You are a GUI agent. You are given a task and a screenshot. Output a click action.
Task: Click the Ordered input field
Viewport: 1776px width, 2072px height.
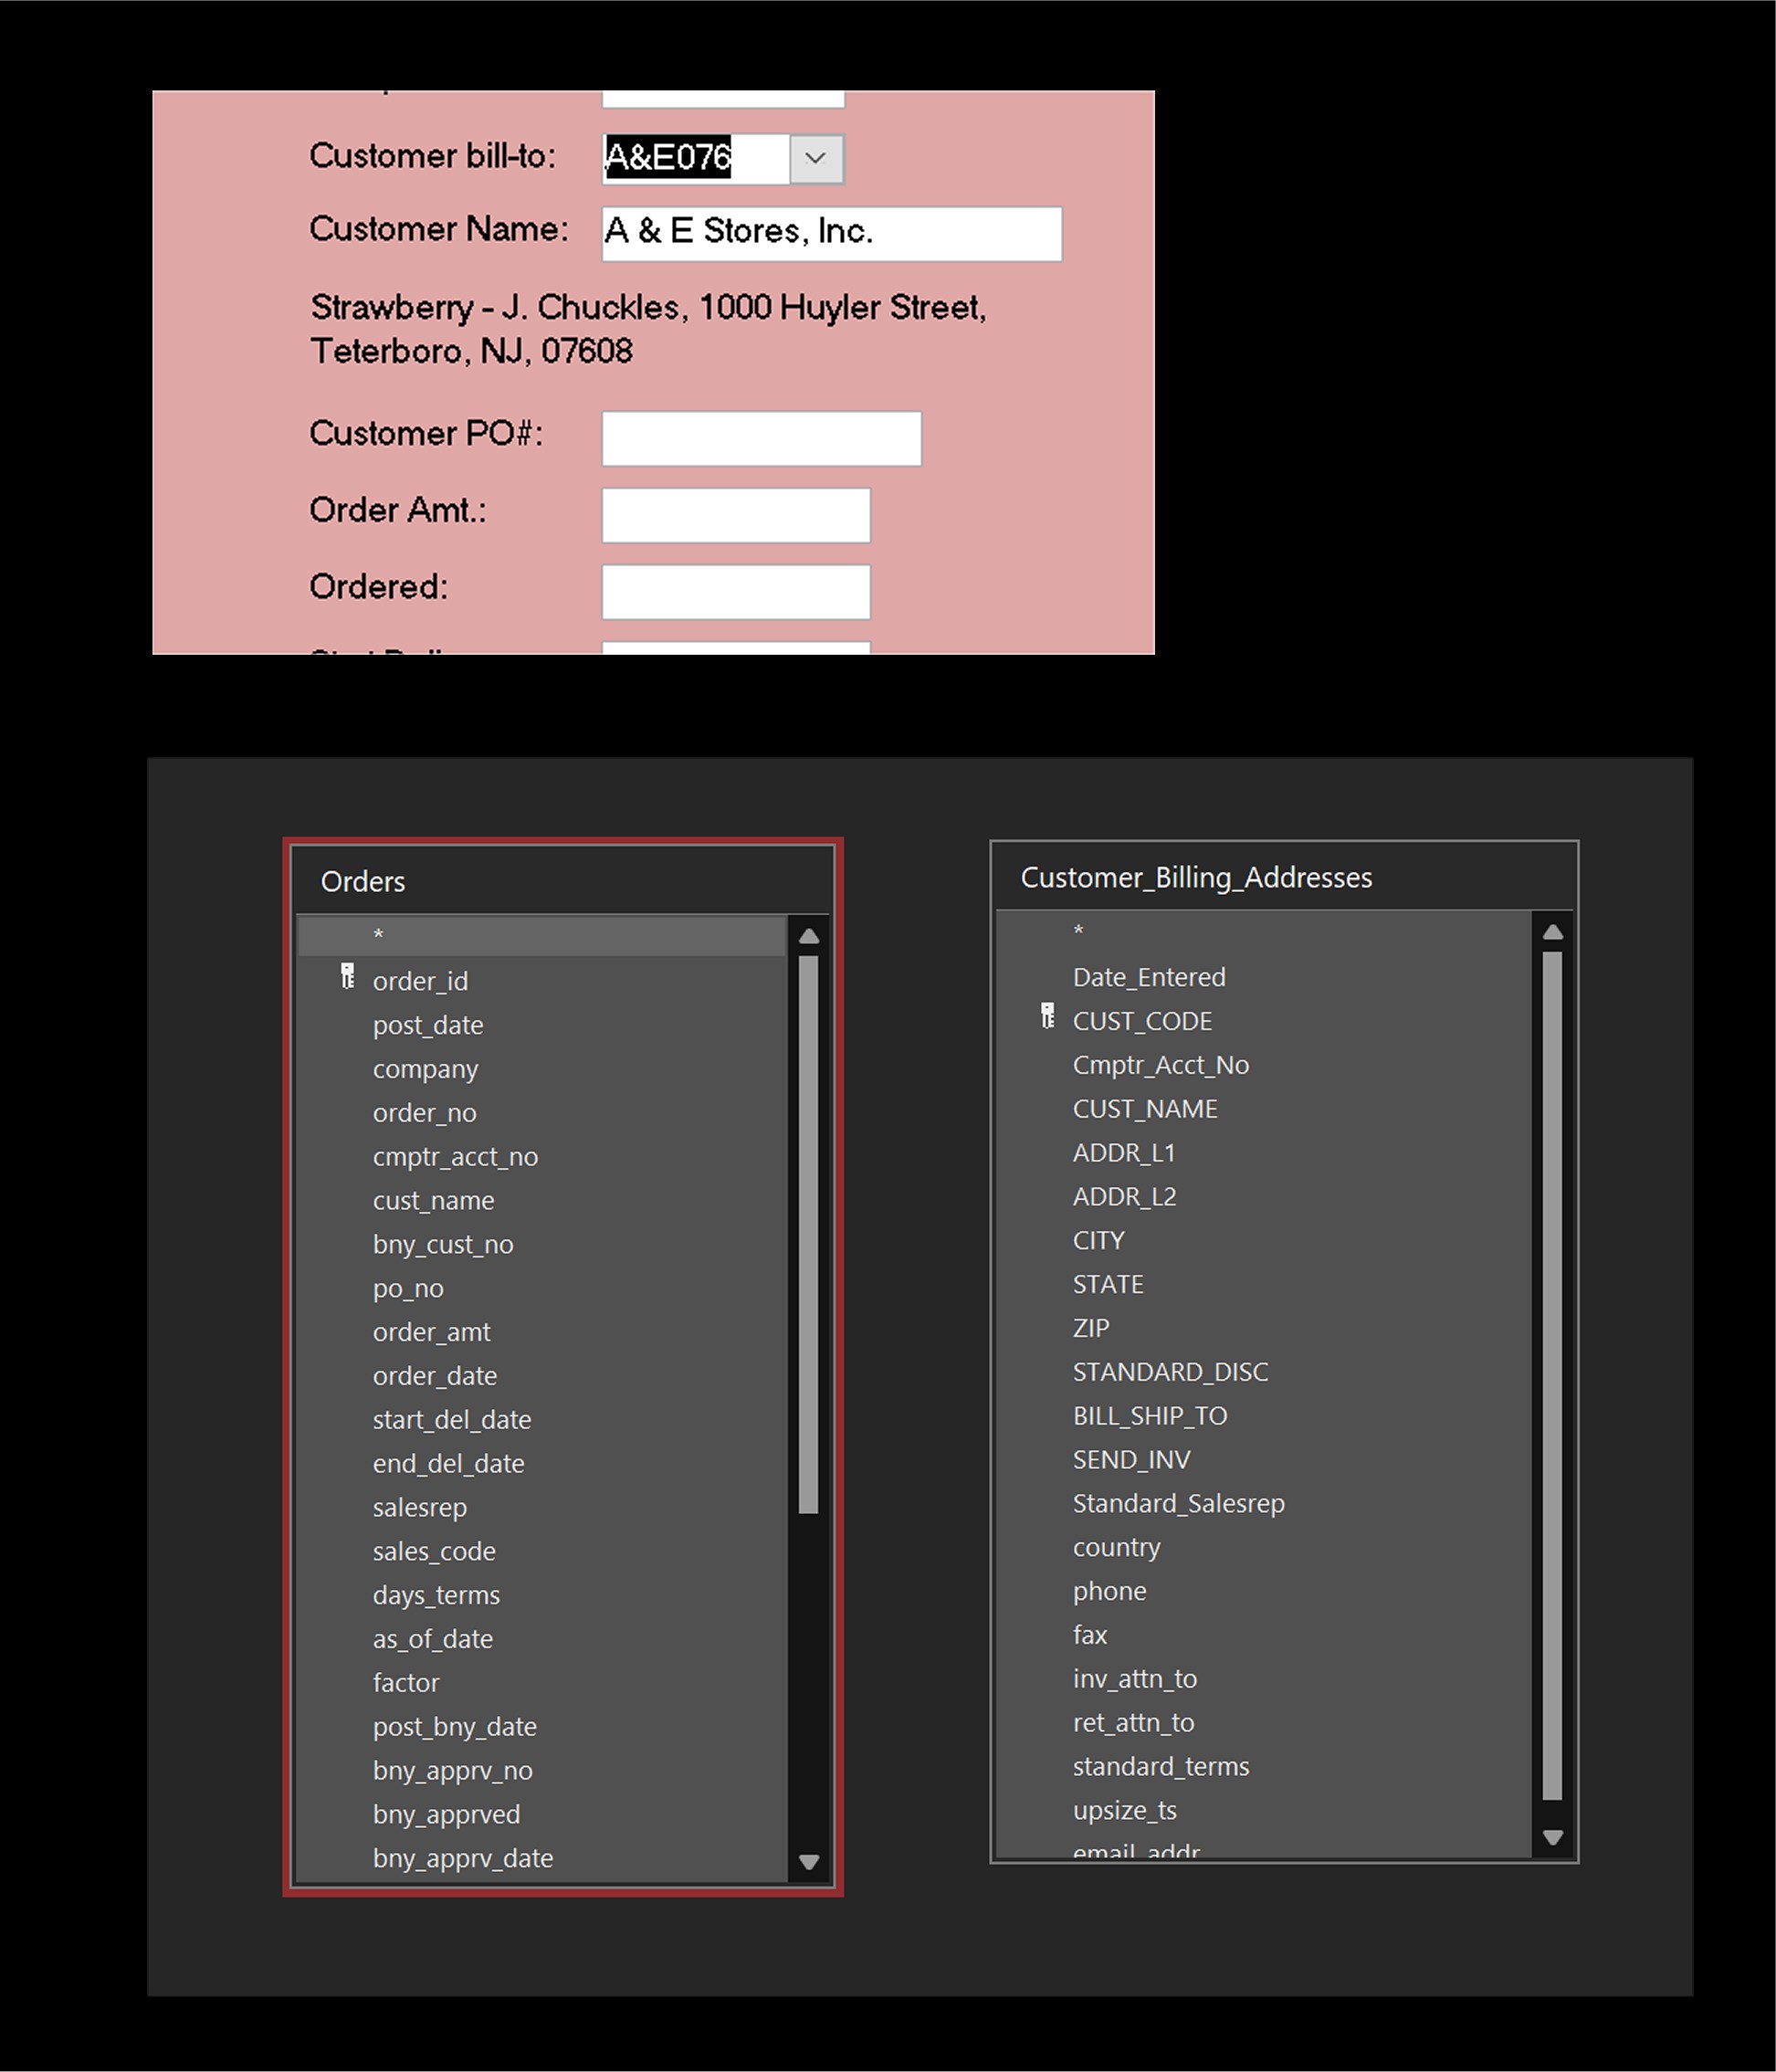pos(736,592)
